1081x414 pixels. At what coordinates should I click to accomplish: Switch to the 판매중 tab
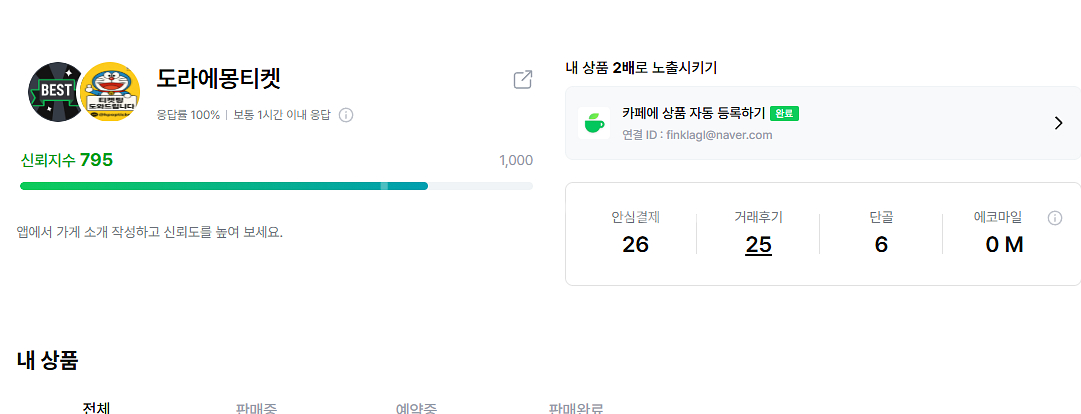pos(256,408)
